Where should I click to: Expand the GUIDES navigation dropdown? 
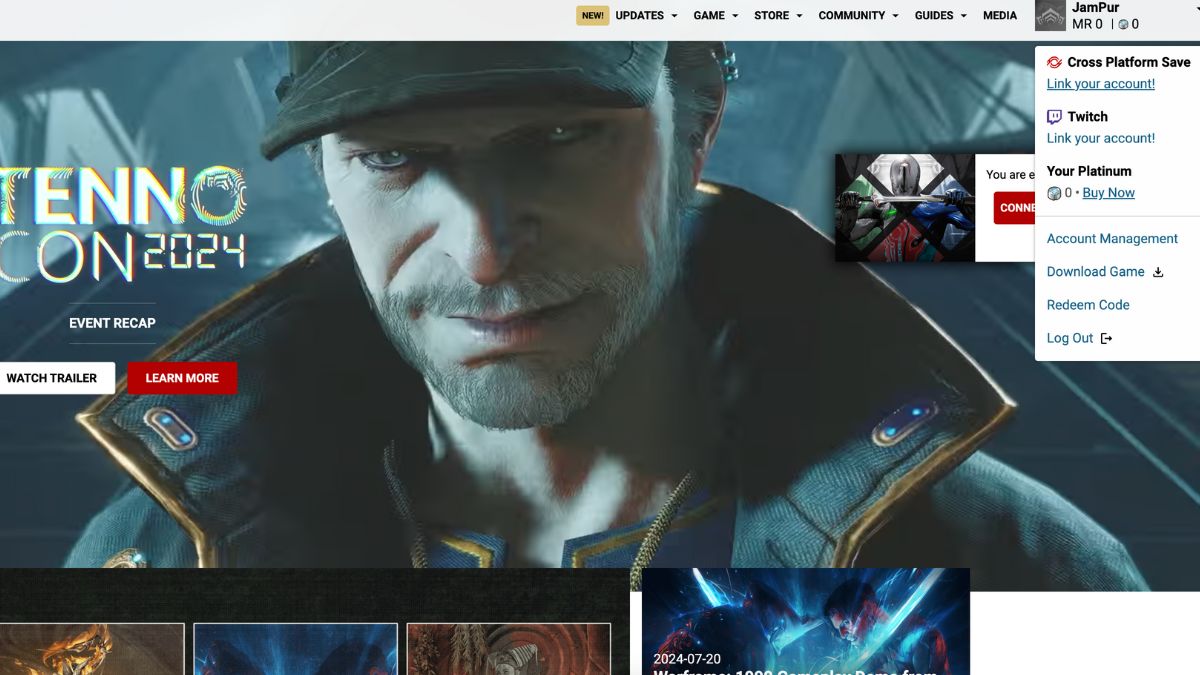pyautogui.click(x=940, y=16)
